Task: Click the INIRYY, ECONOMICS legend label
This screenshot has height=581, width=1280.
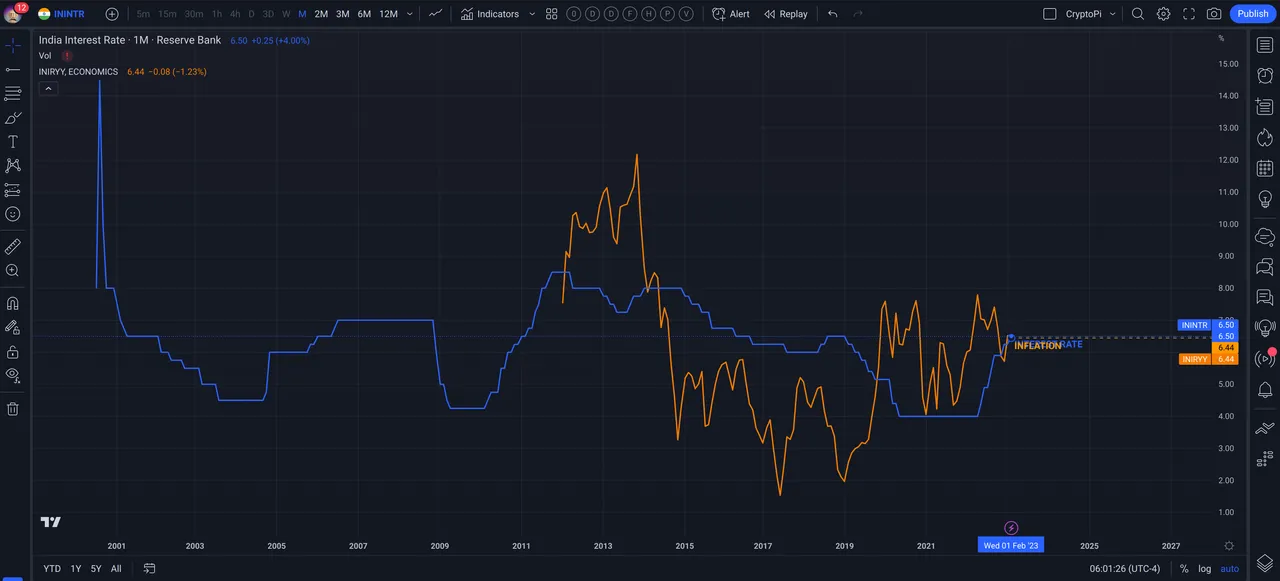Action: click(x=78, y=72)
